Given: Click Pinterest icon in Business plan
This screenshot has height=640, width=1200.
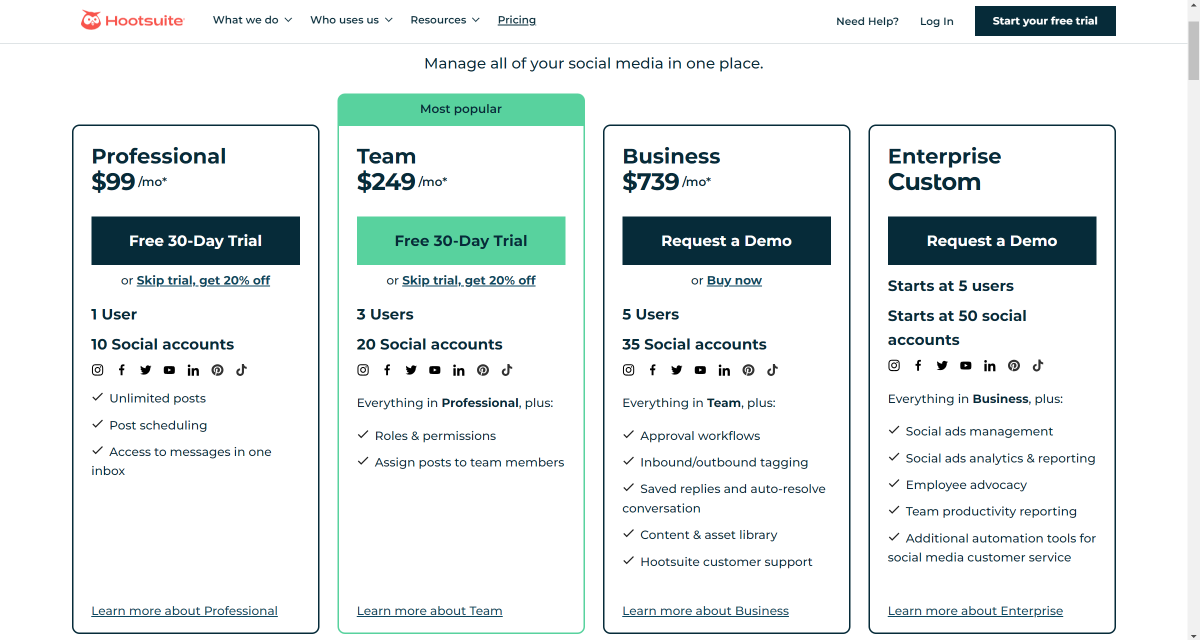Looking at the screenshot, I should click(748, 370).
